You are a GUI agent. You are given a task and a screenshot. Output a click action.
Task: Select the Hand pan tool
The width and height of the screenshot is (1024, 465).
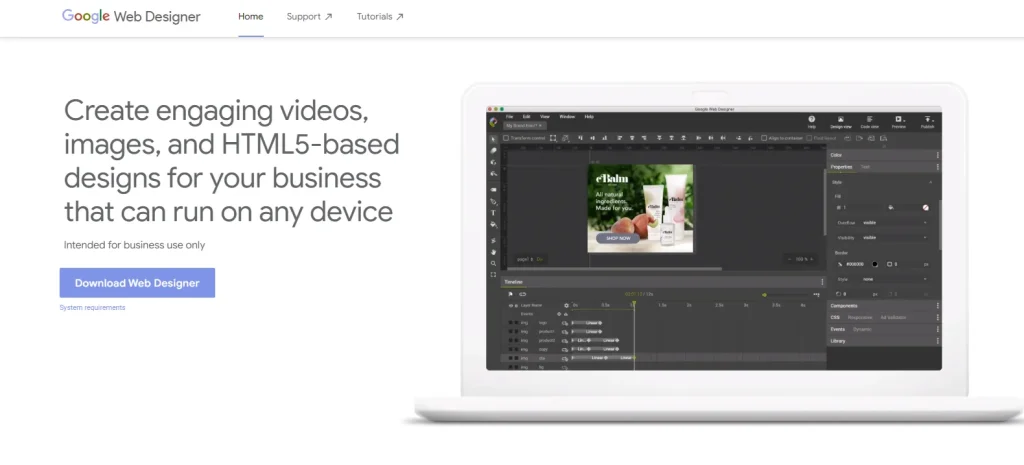tap(493, 252)
